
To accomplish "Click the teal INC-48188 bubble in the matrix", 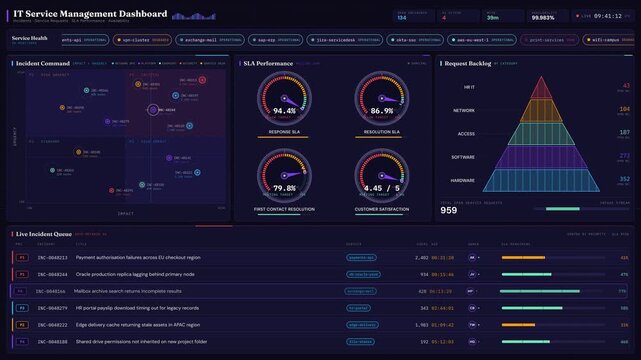I will (x=142, y=185).
